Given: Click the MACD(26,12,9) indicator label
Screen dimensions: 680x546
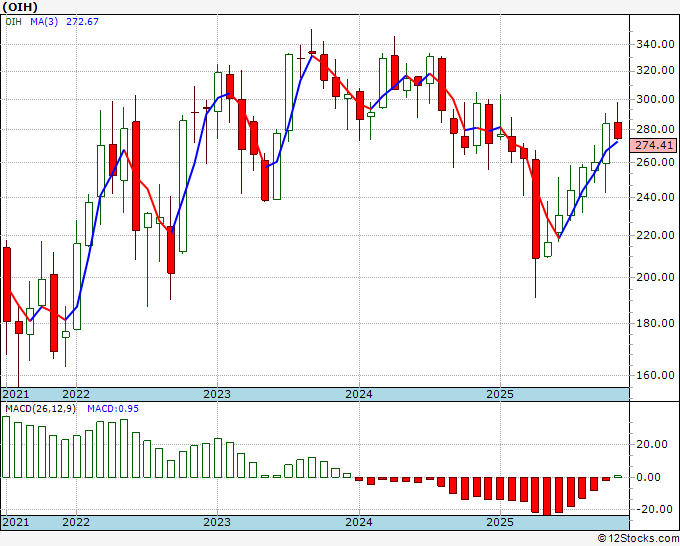Looking at the screenshot, I should (40, 409).
